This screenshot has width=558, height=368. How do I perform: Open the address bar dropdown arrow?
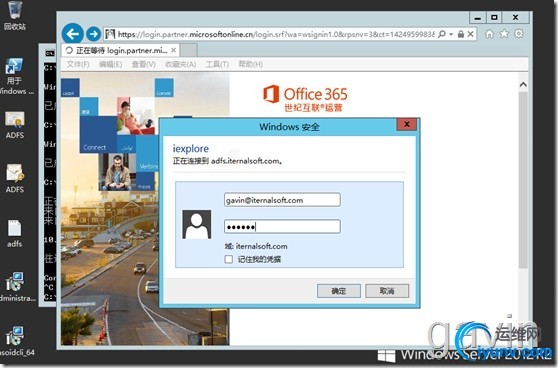coord(451,34)
